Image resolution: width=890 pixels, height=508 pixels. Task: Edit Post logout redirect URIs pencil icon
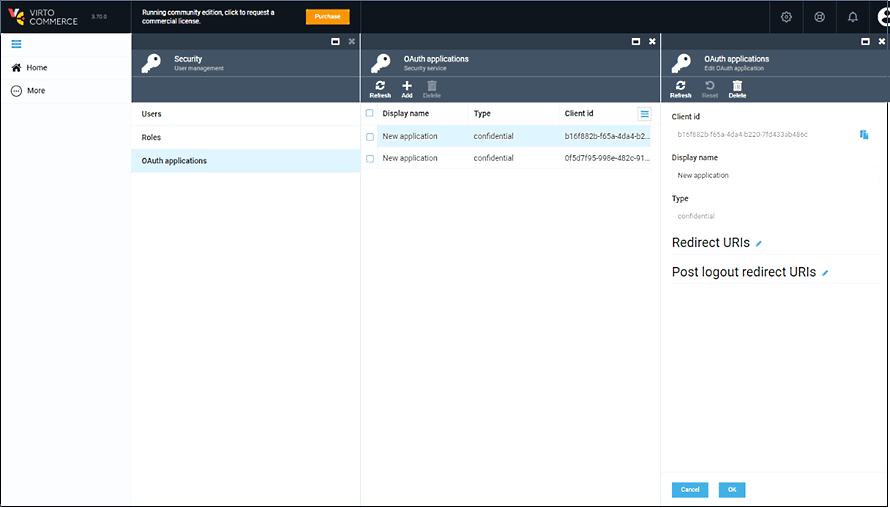825,273
